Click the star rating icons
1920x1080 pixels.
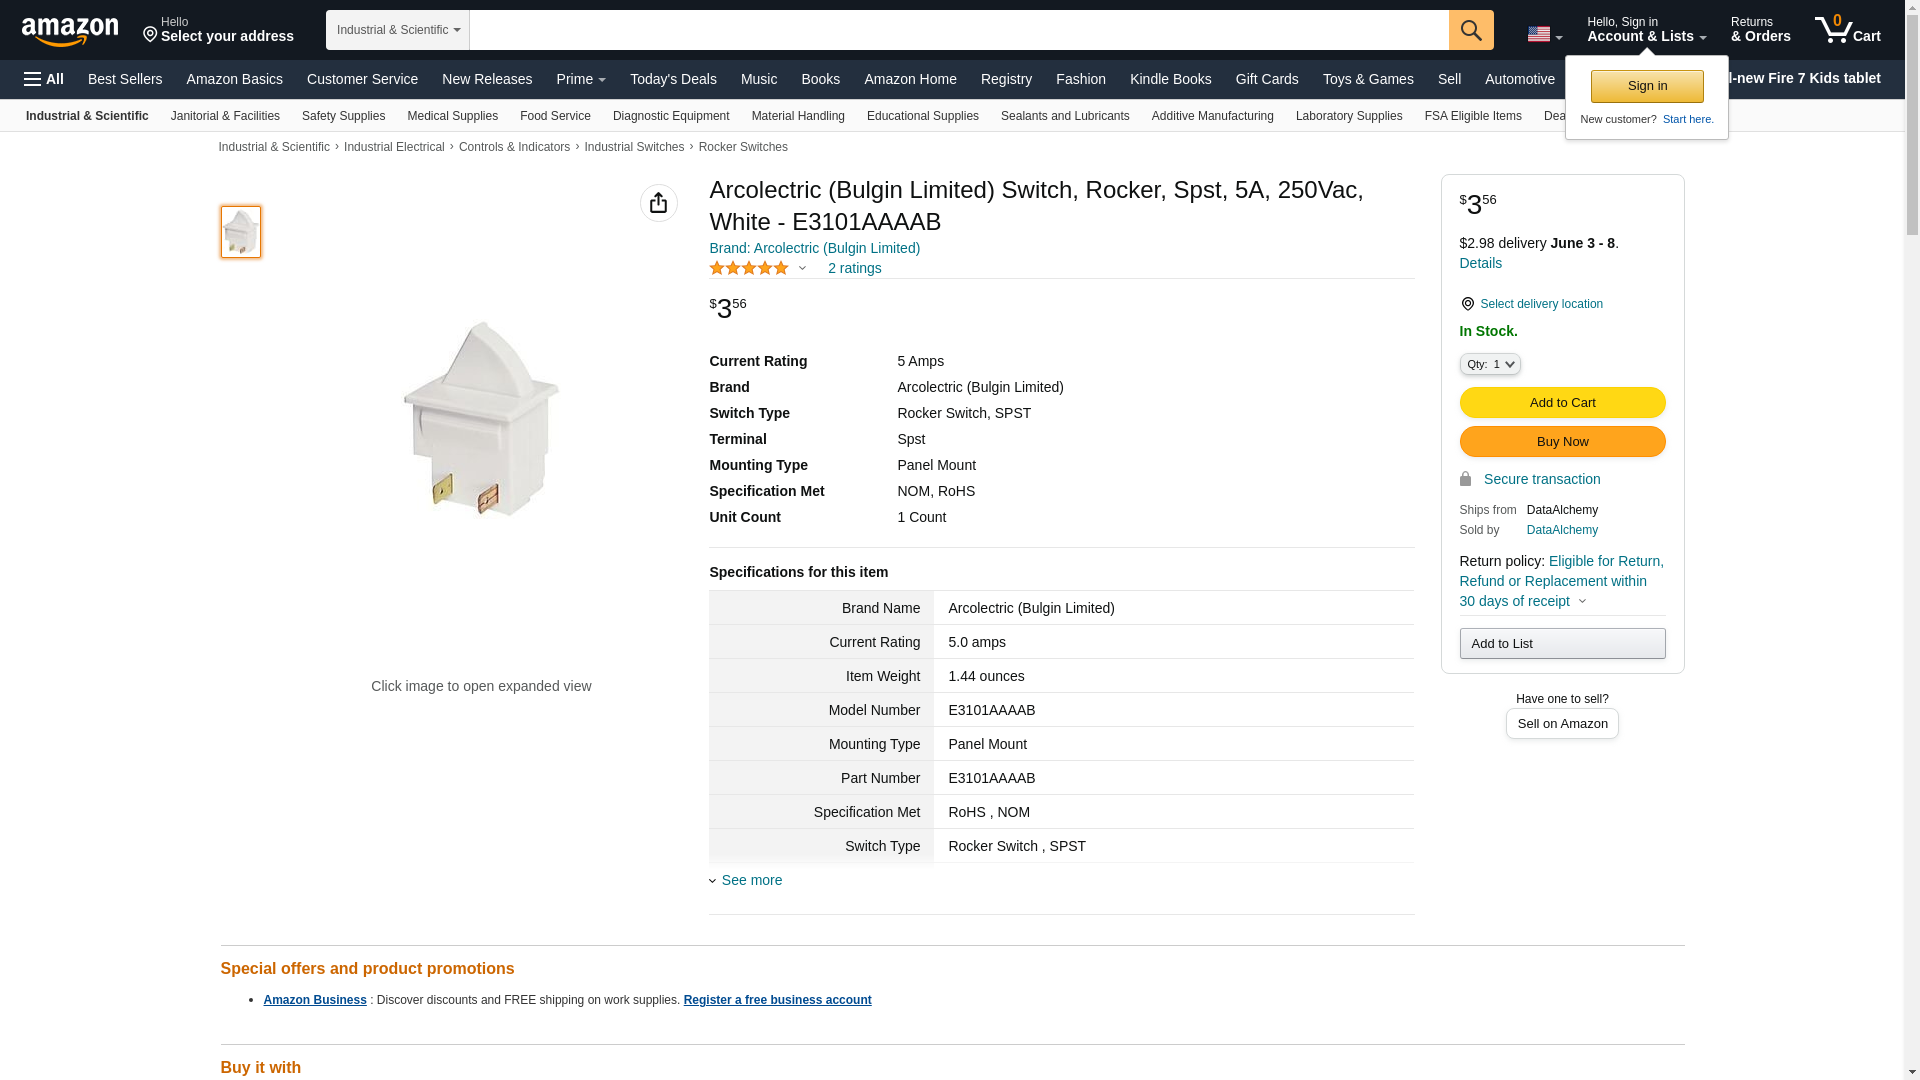(x=749, y=268)
